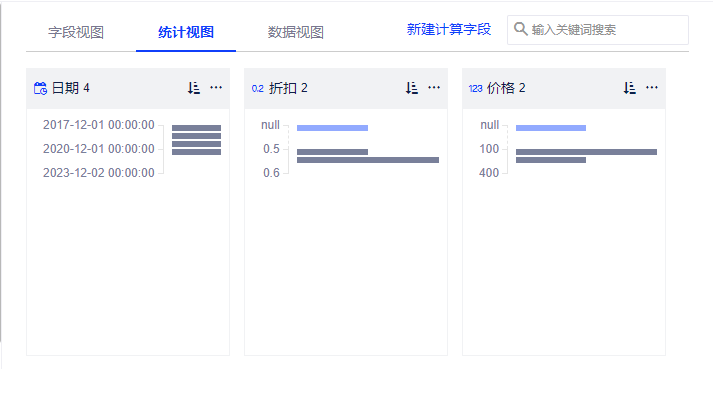Open the more options menu on 日期 card

click(216, 87)
